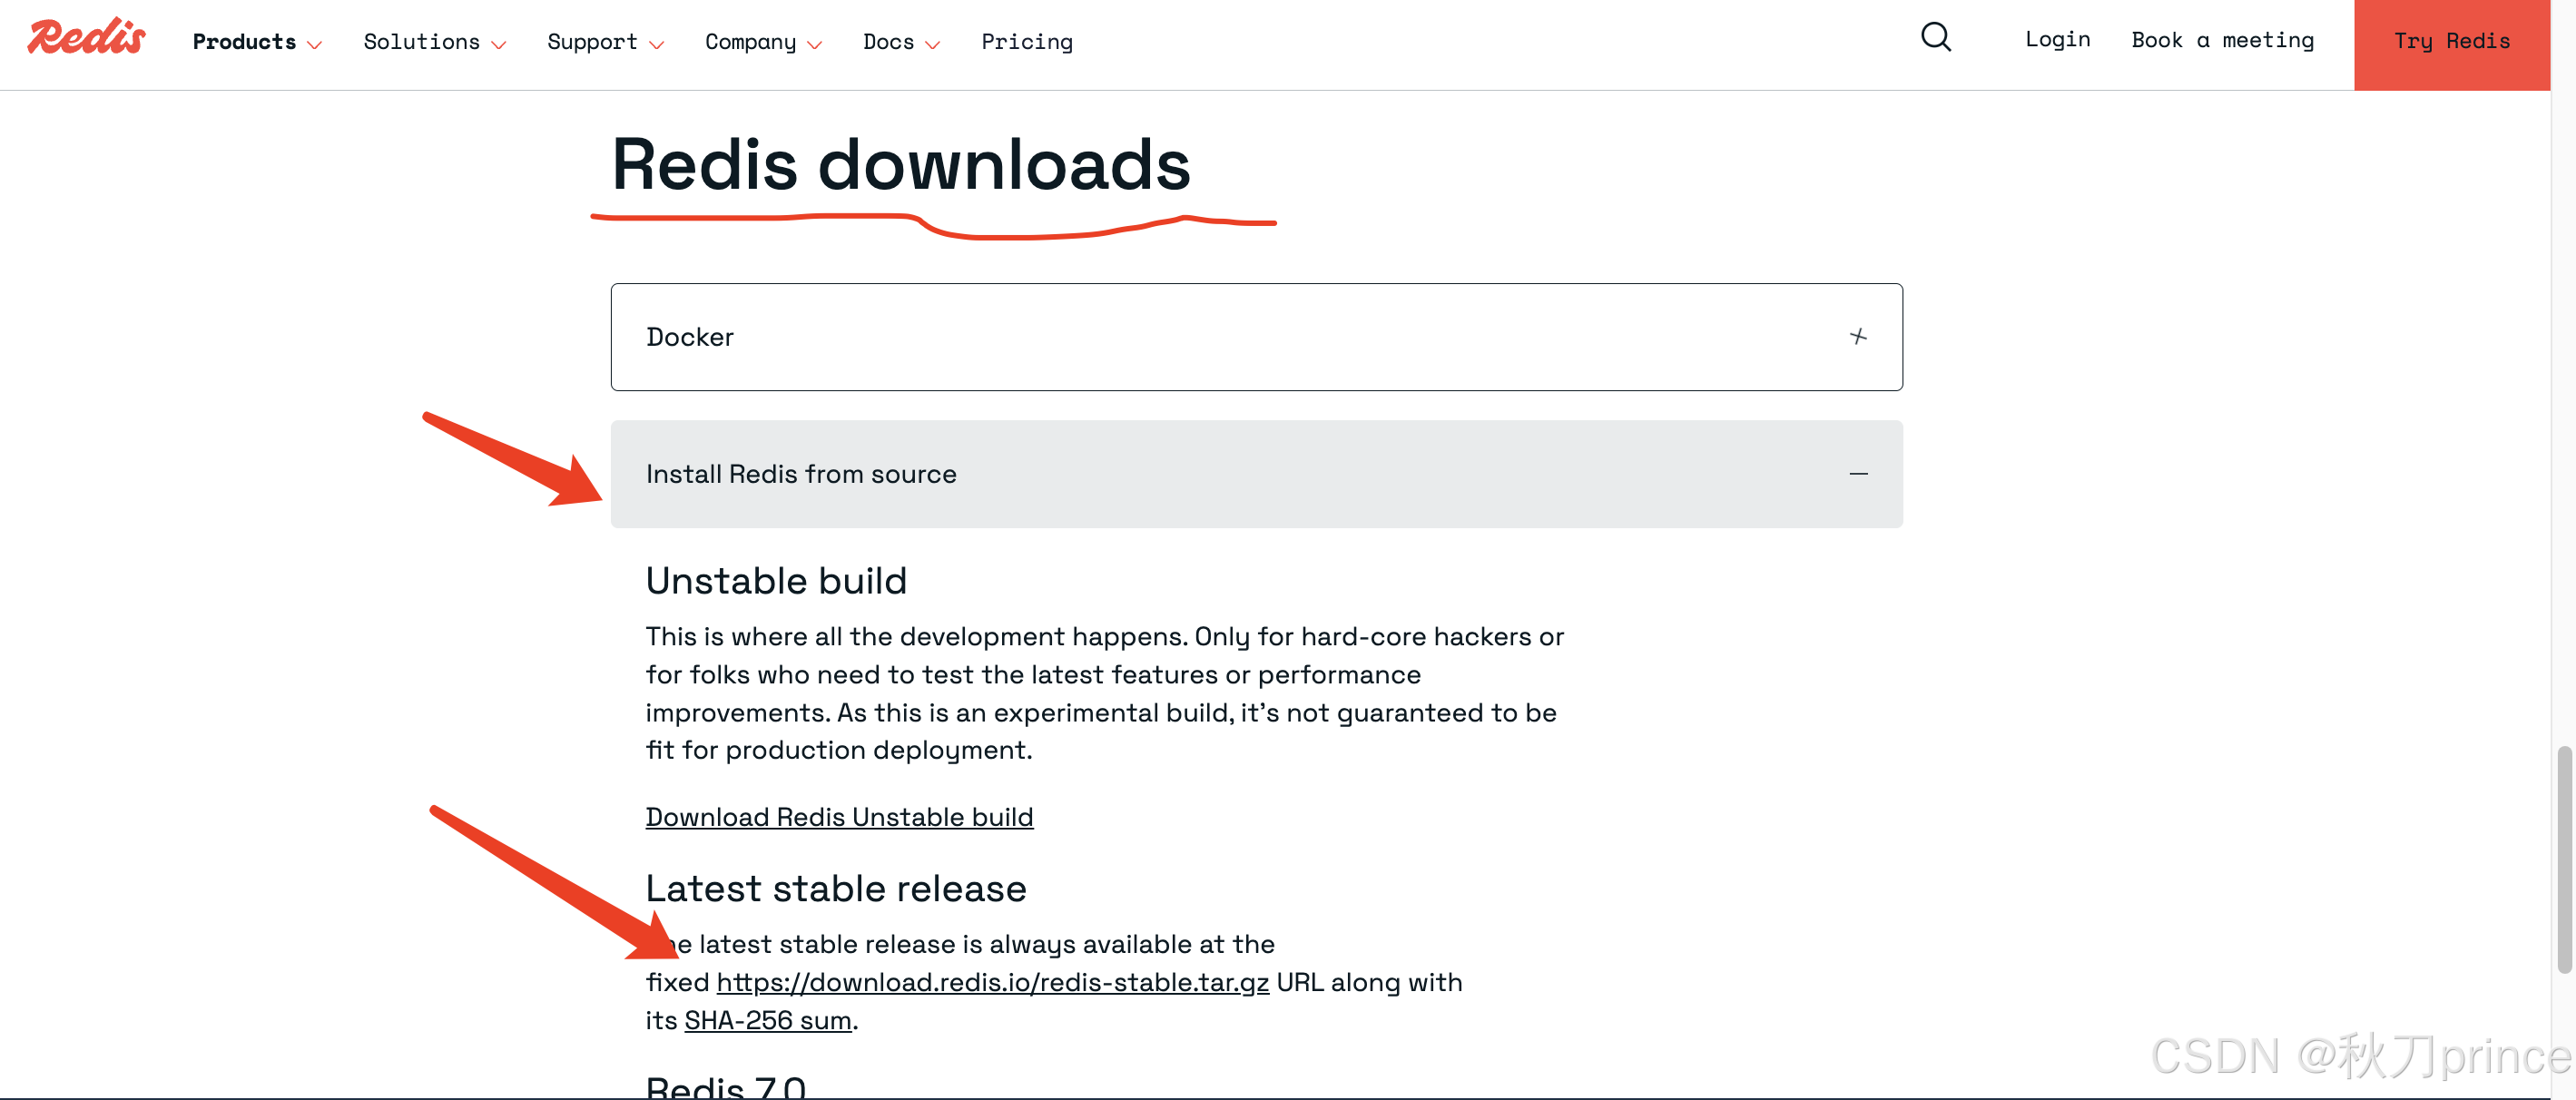
Task: Expand the Docker section plus icon
Action: coord(1858,337)
